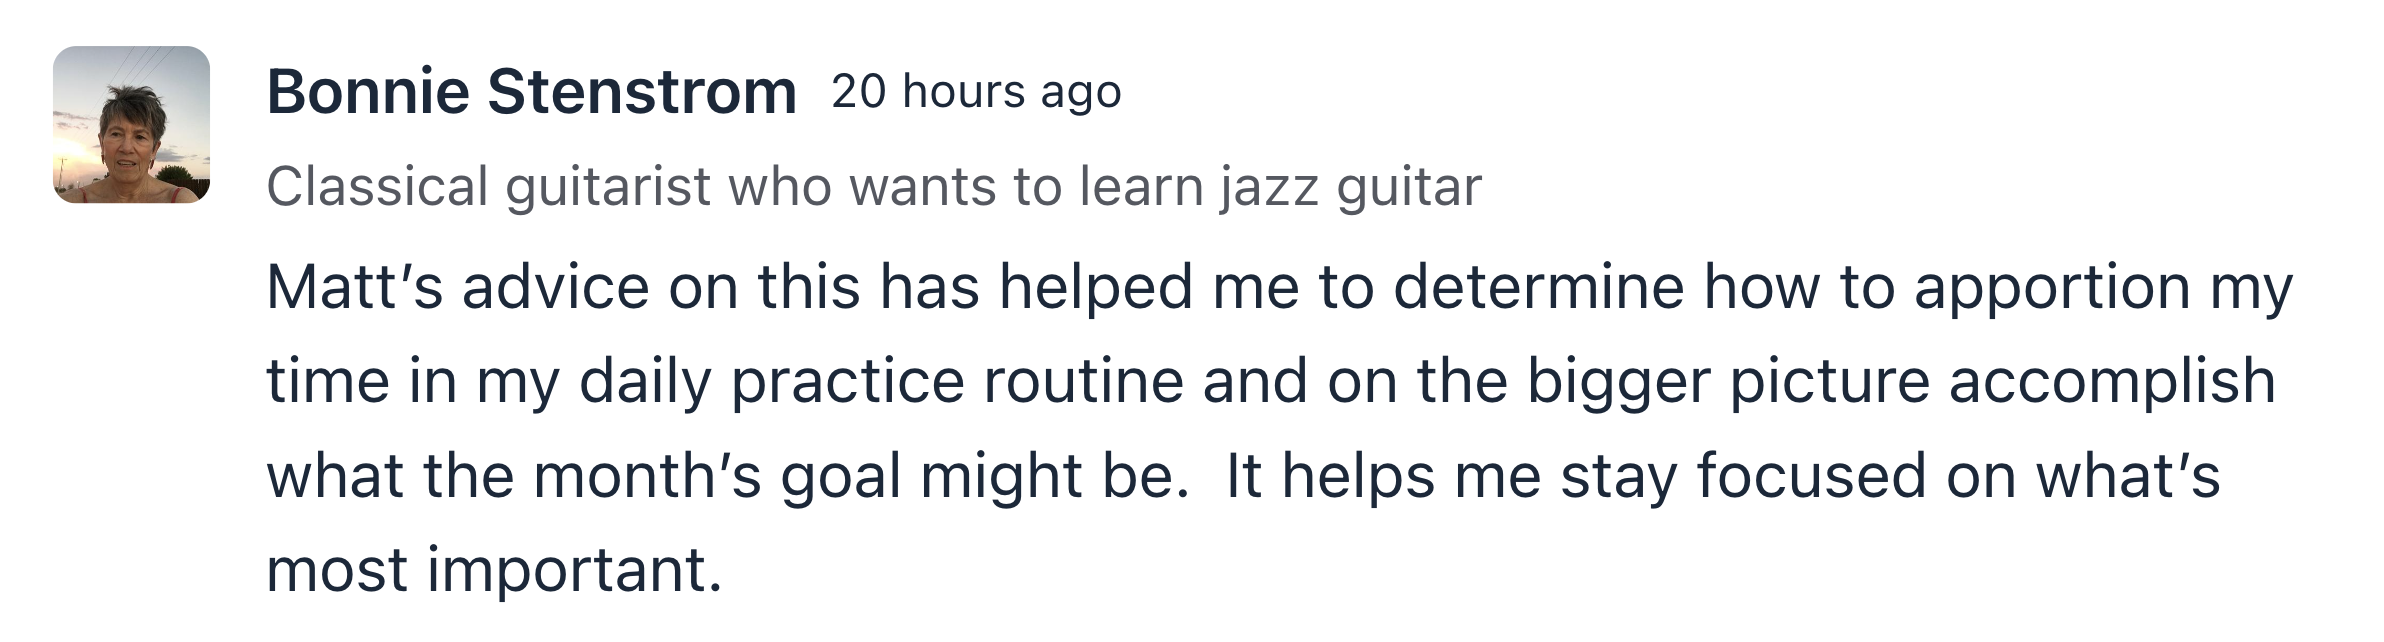Open Bonnie Stenstrom's profile picture
The image size is (2384, 642).
click(131, 125)
